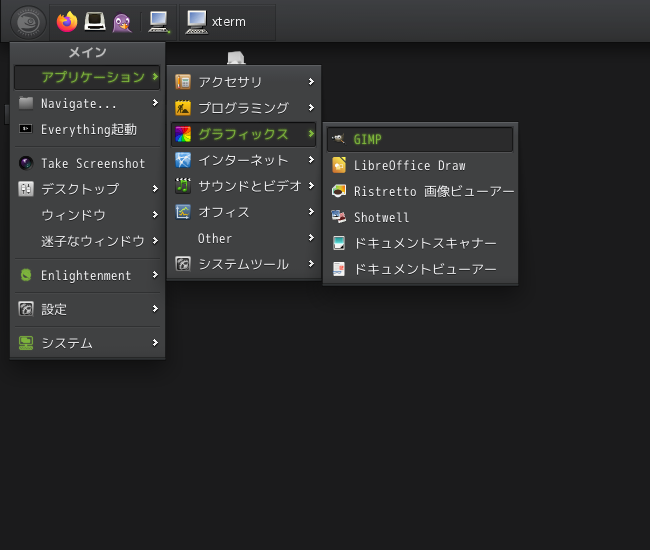
Task: Open the アプリケーション menu entry
Action: (87, 77)
